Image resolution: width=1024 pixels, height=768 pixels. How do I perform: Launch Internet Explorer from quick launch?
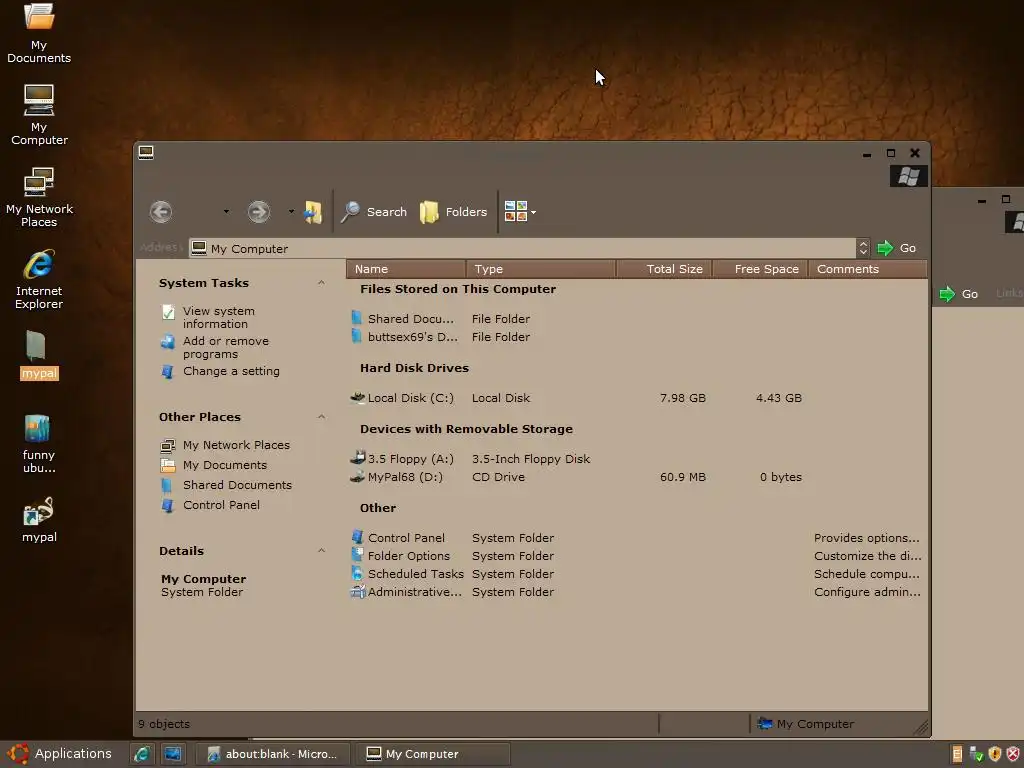142,754
